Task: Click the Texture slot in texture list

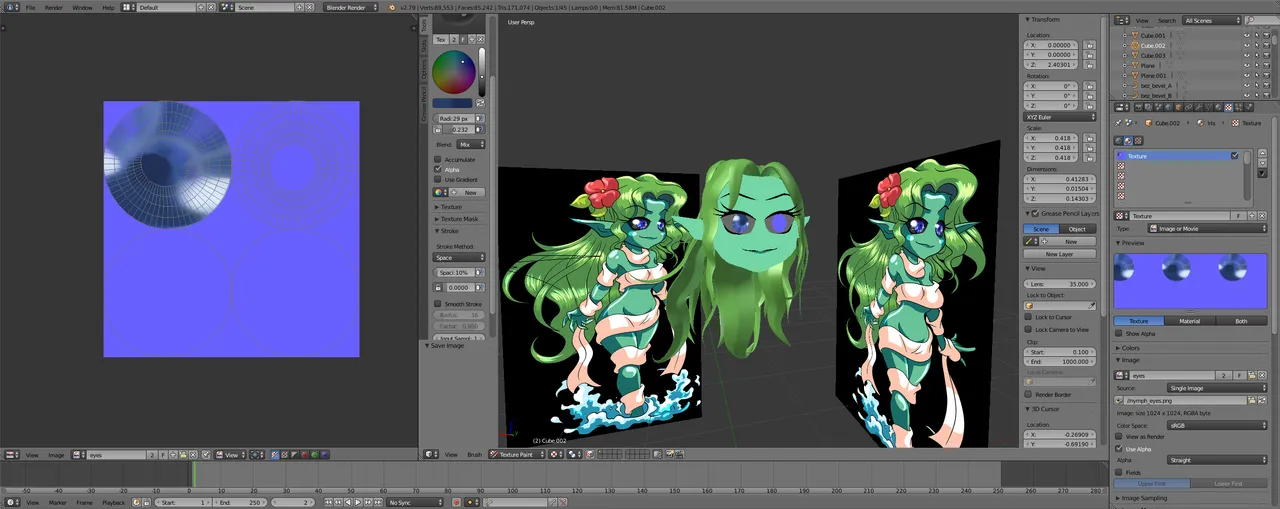Action: [1179, 156]
